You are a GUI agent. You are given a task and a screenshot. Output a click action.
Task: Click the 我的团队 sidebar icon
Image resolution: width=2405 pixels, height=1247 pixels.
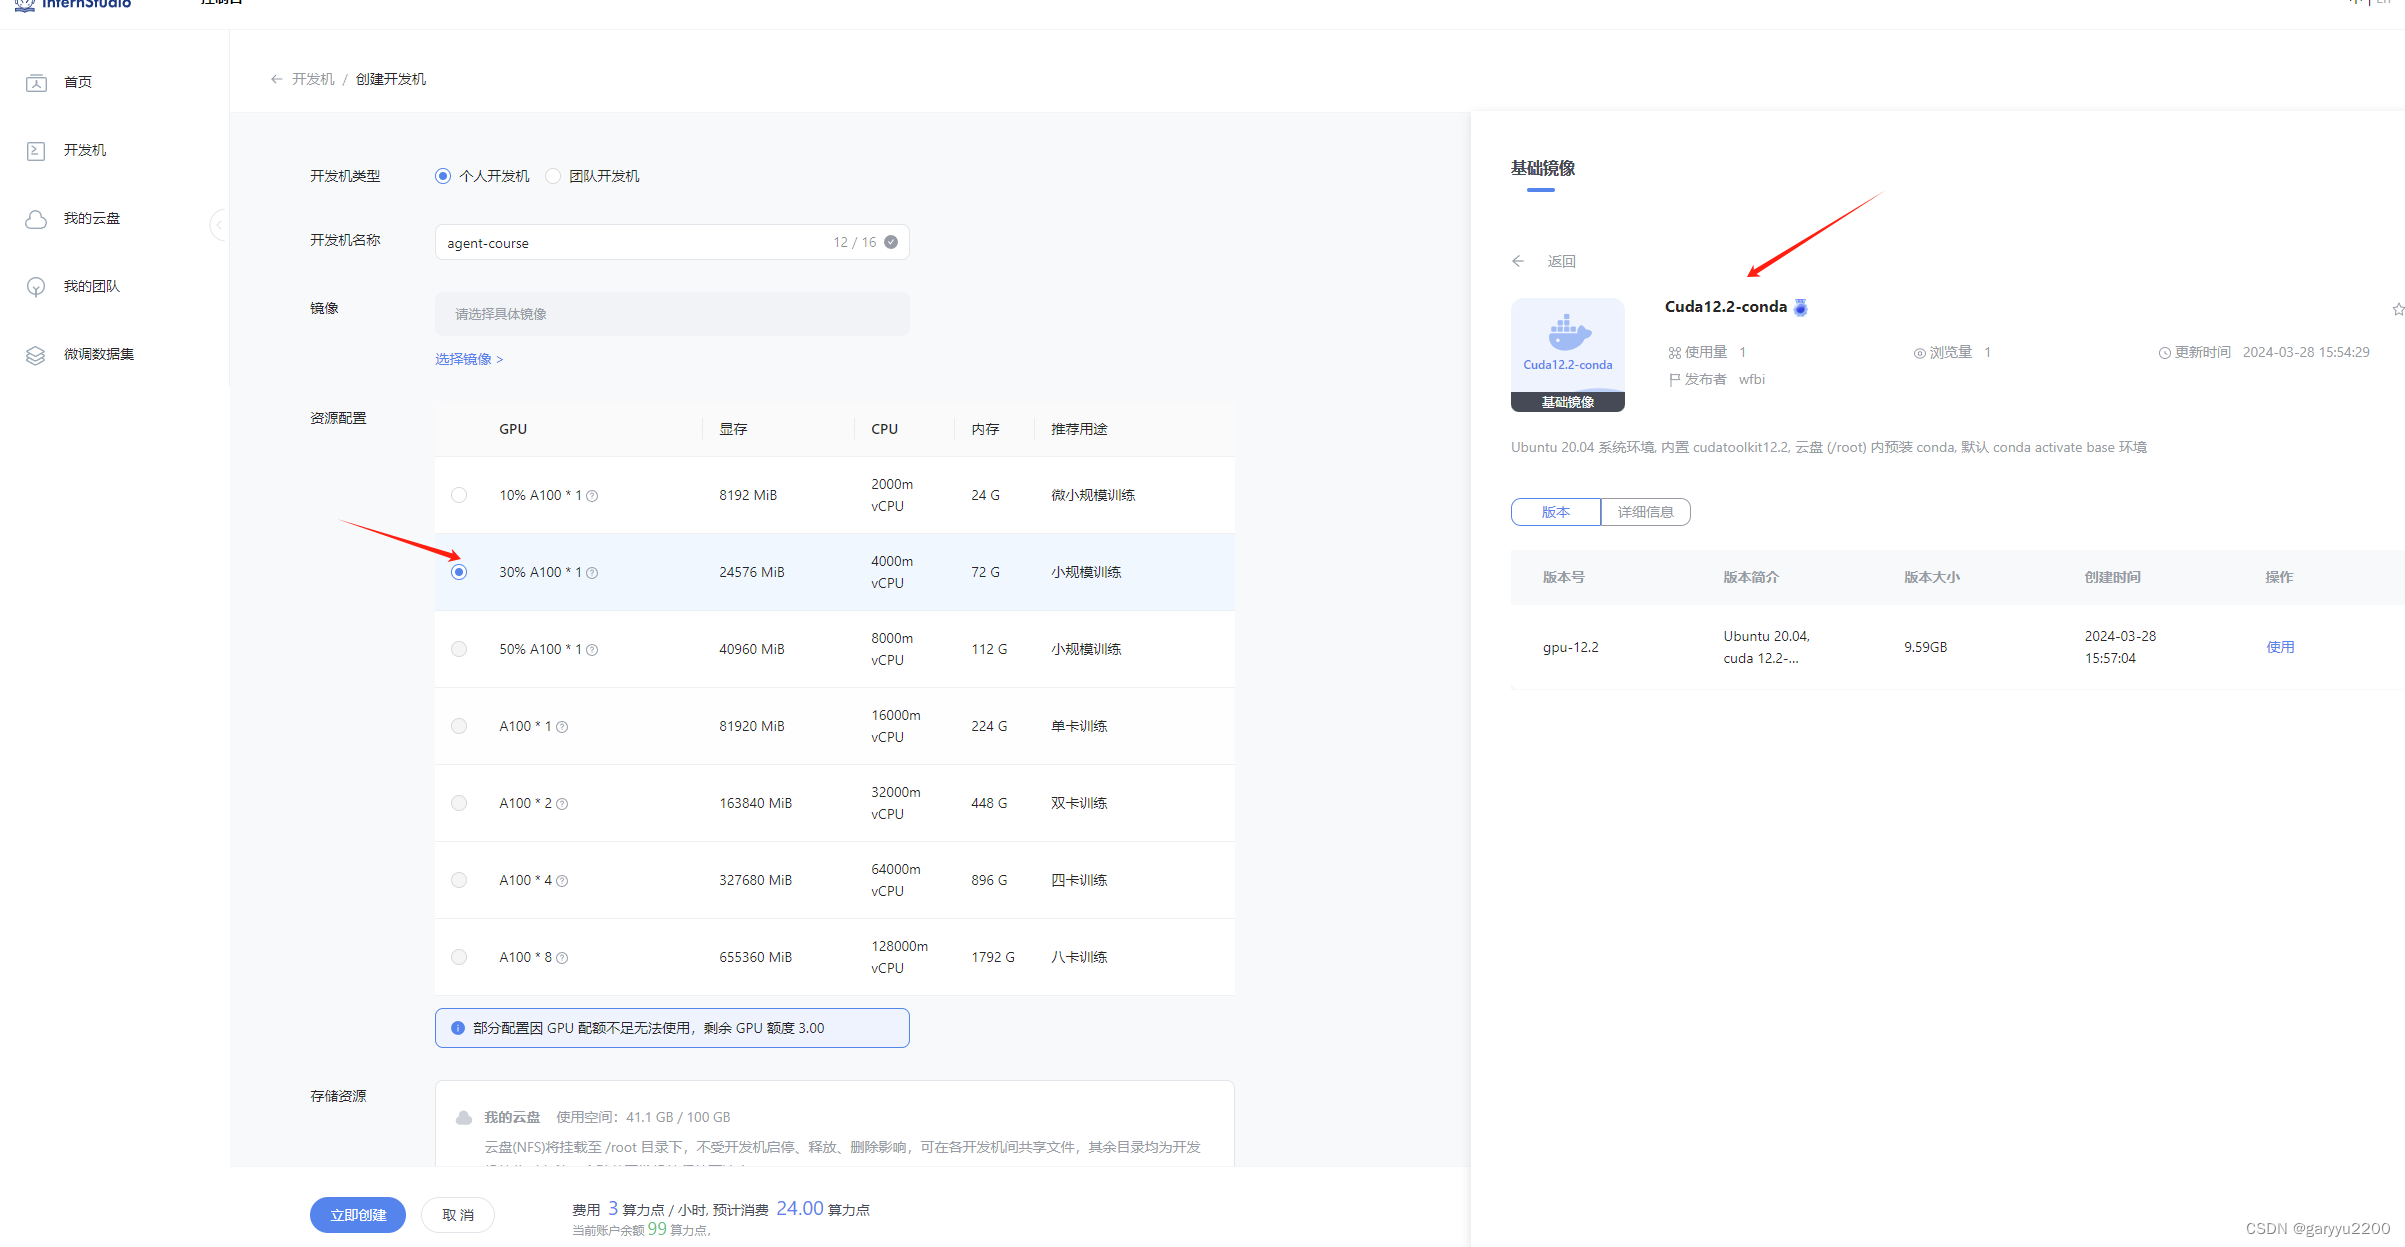tap(36, 287)
